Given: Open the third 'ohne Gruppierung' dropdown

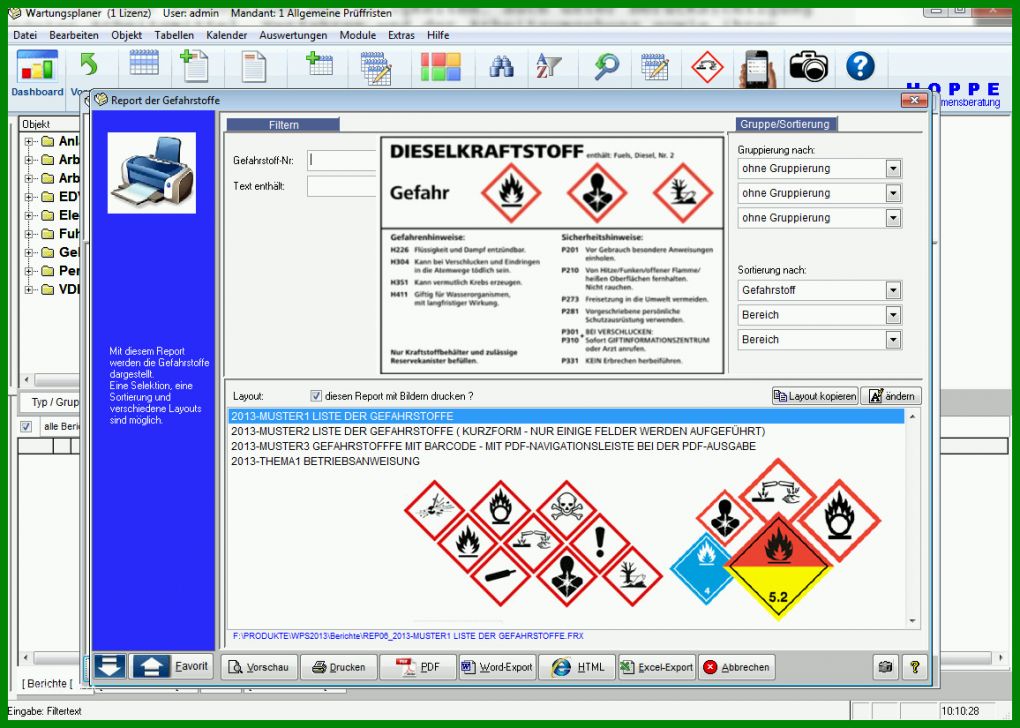Looking at the screenshot, I should [893, 218].
